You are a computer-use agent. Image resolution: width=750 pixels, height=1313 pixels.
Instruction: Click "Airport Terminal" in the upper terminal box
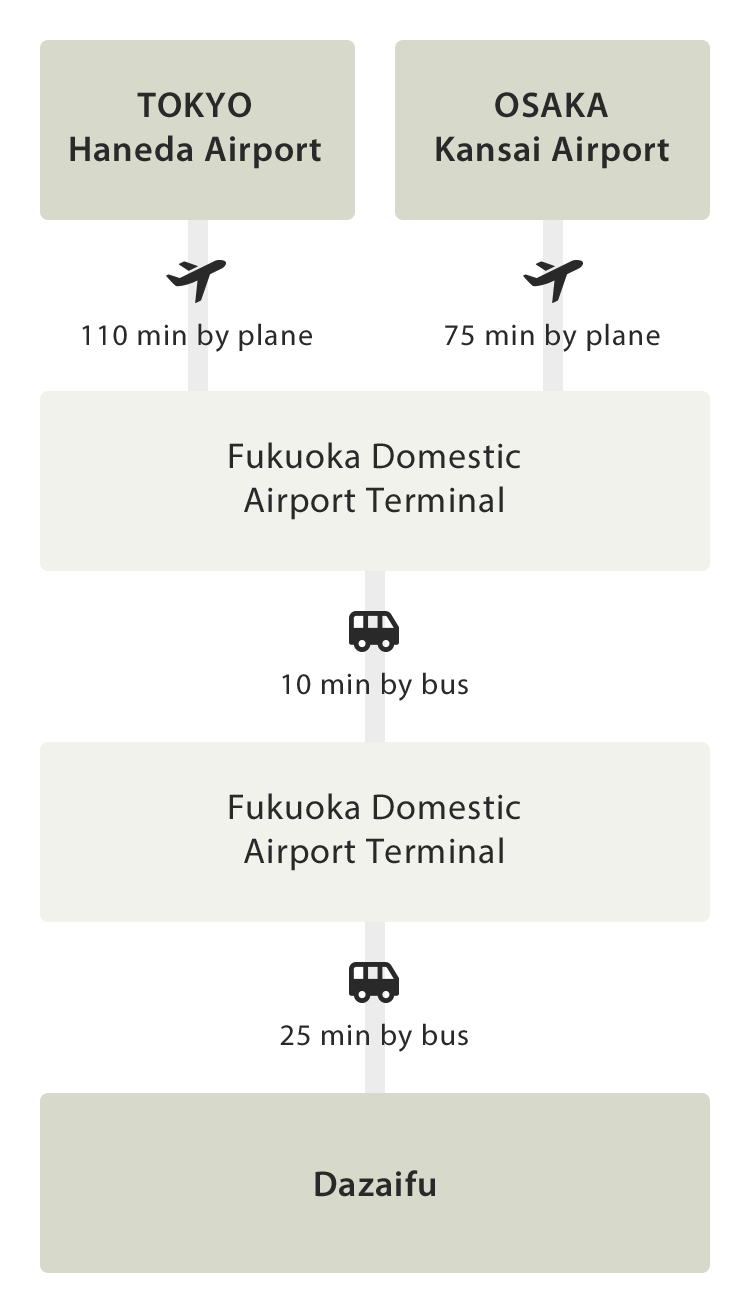click(x=374, y=501)
